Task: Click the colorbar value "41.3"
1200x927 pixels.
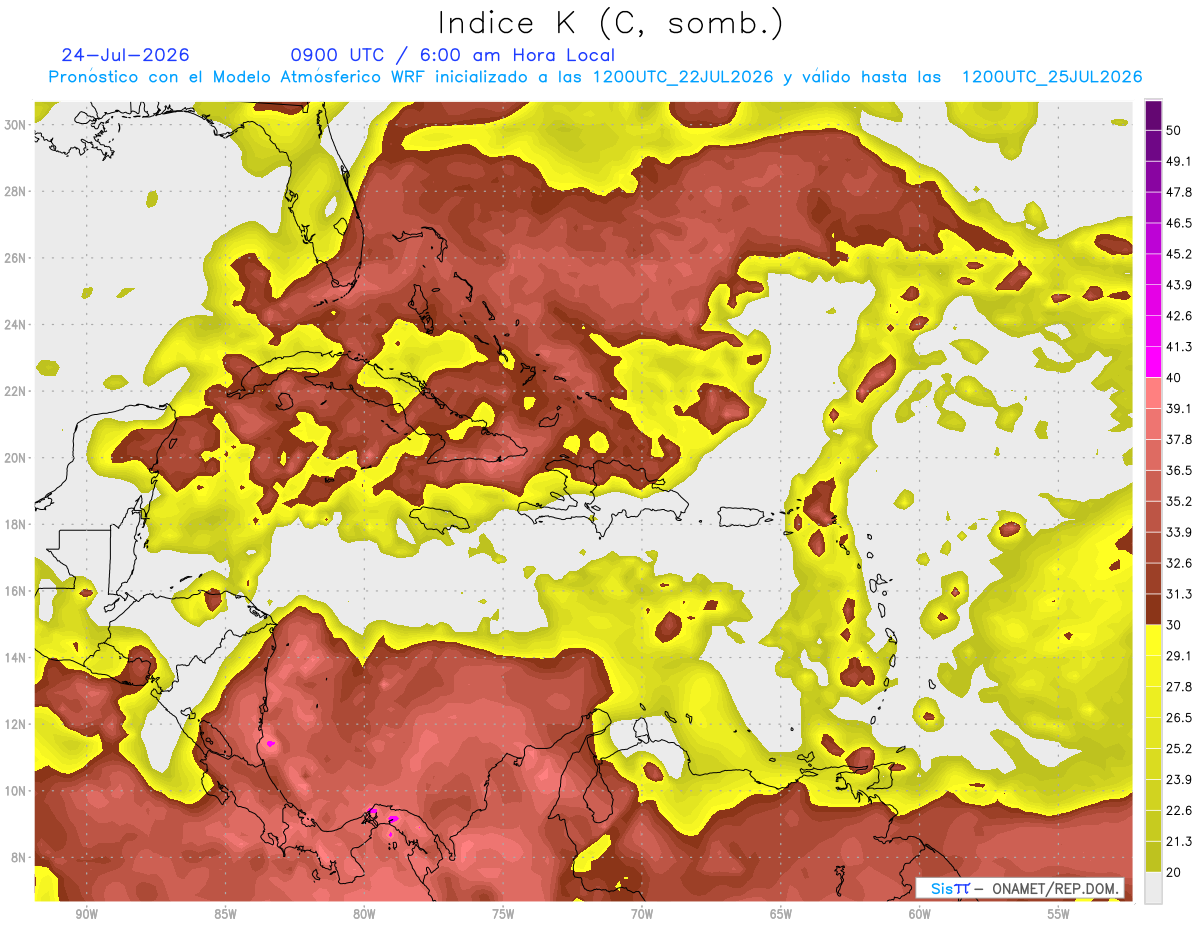Action: 1178,347
